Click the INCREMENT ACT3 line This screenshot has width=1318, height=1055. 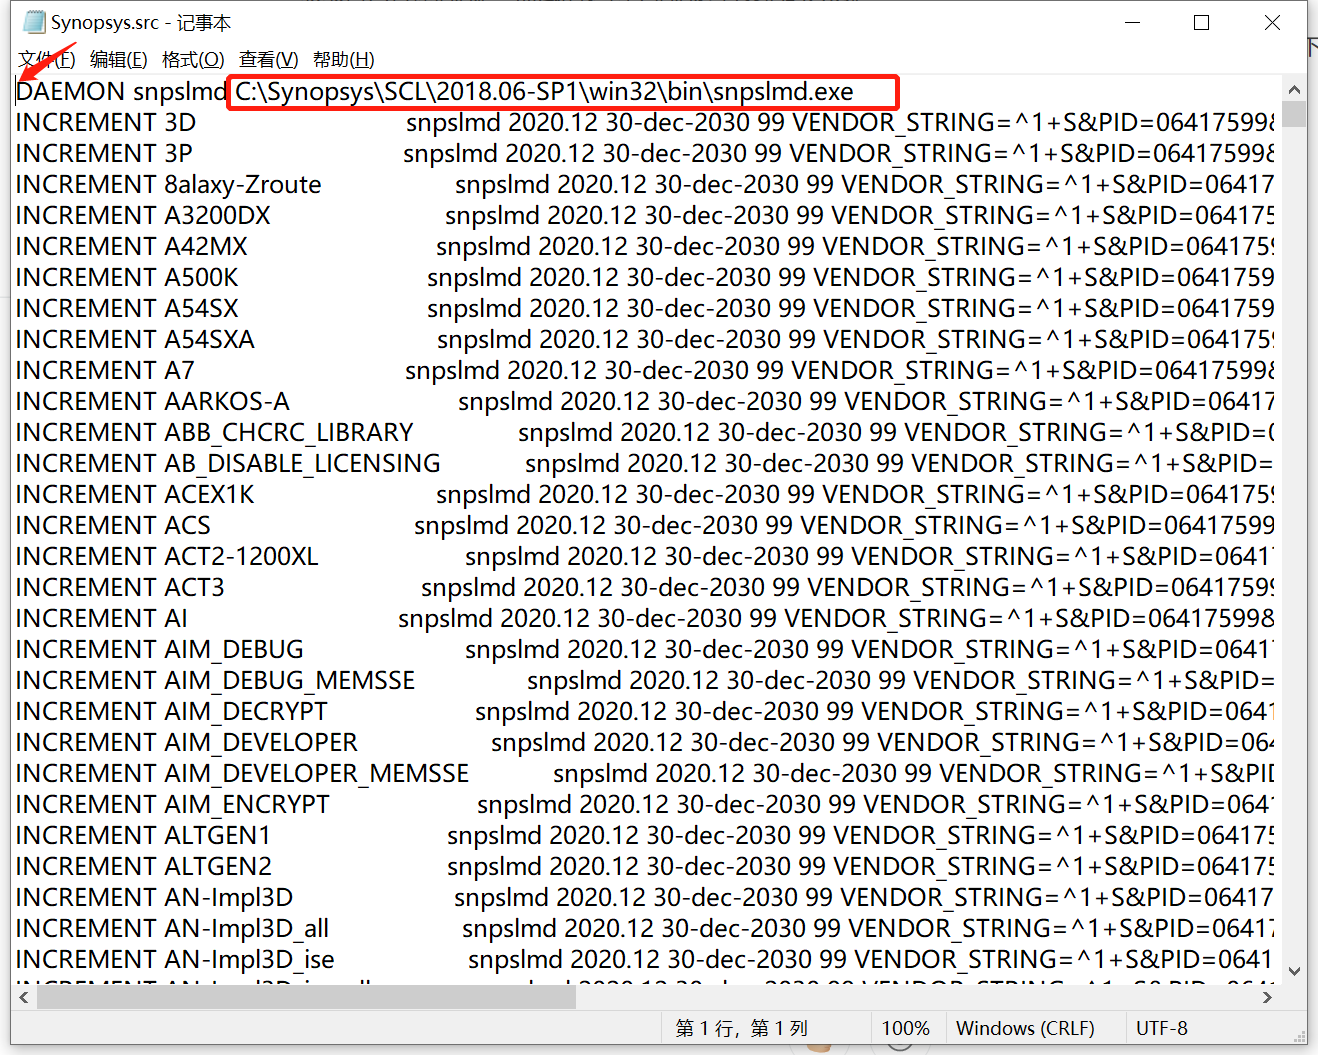(x=645, y=588)
